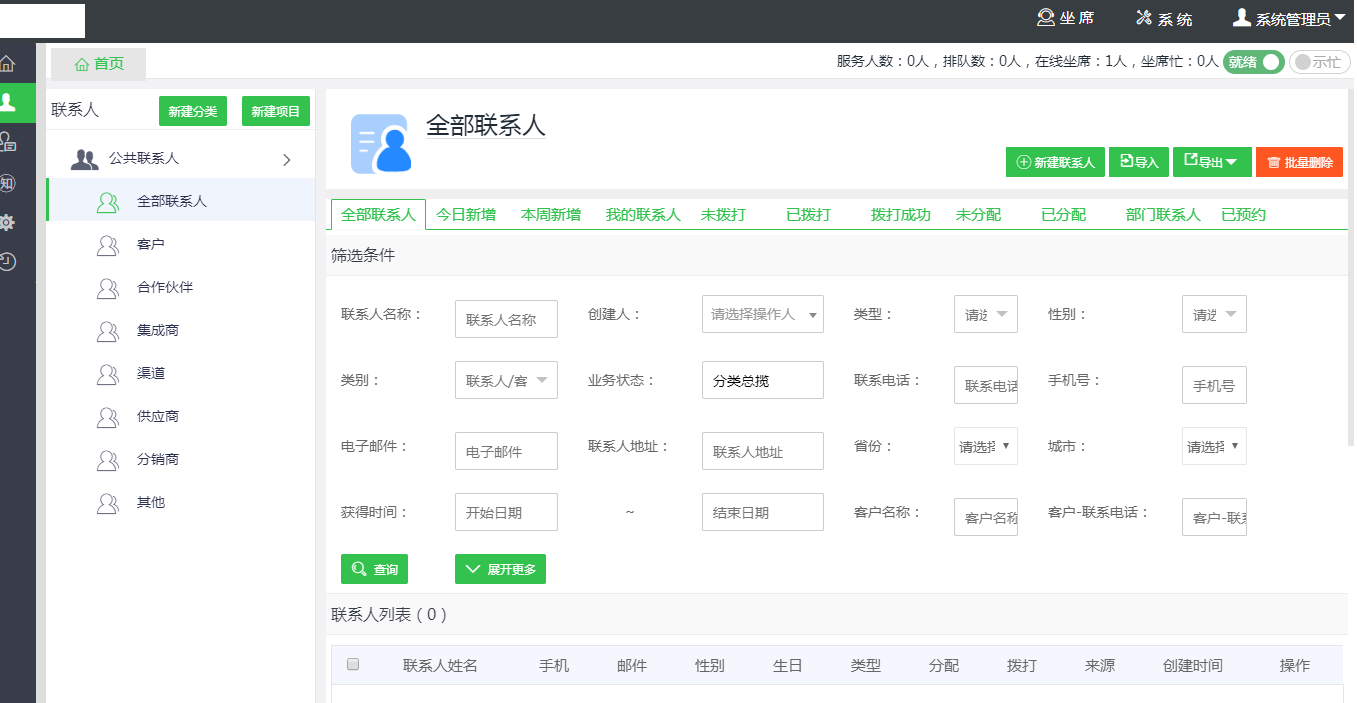Open the 省份 province dropdown

click(x=985, y=446)
